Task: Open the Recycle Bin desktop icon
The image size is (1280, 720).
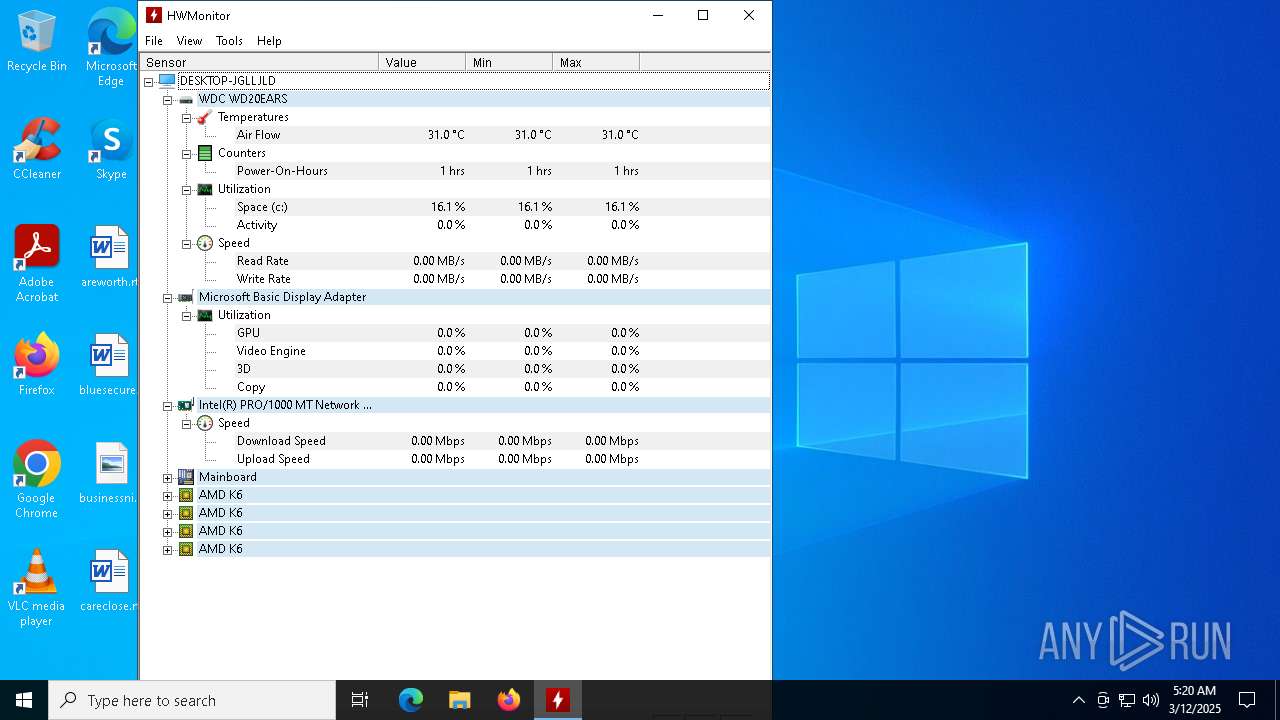Action: pos(37,42)
